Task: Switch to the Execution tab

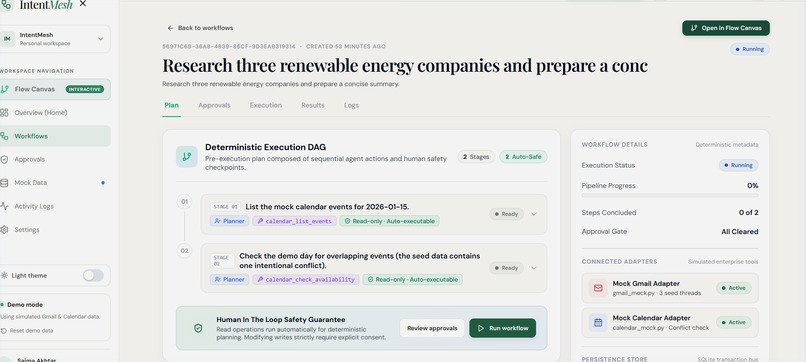Action: coord(266,105)
